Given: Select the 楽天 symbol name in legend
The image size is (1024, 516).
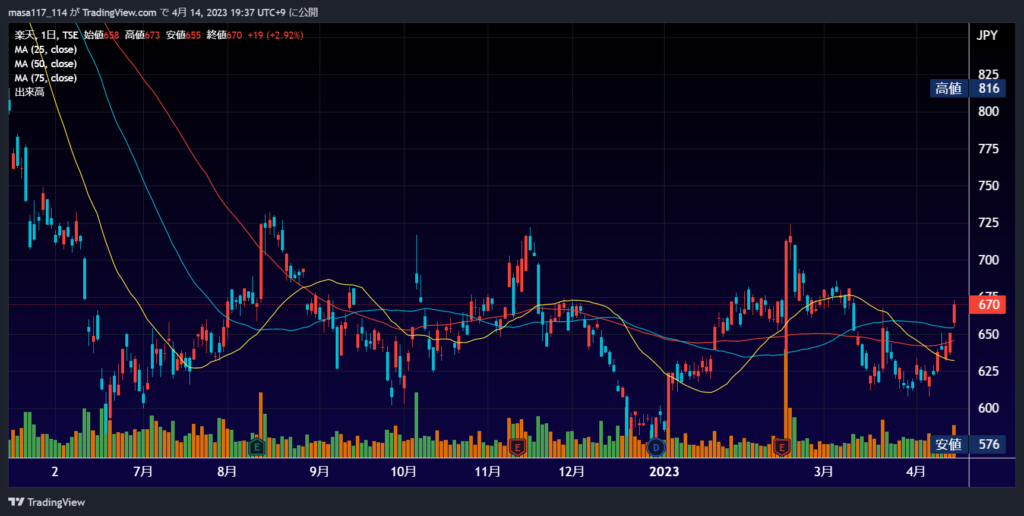Looking at the screenshot, I should 24,35.
